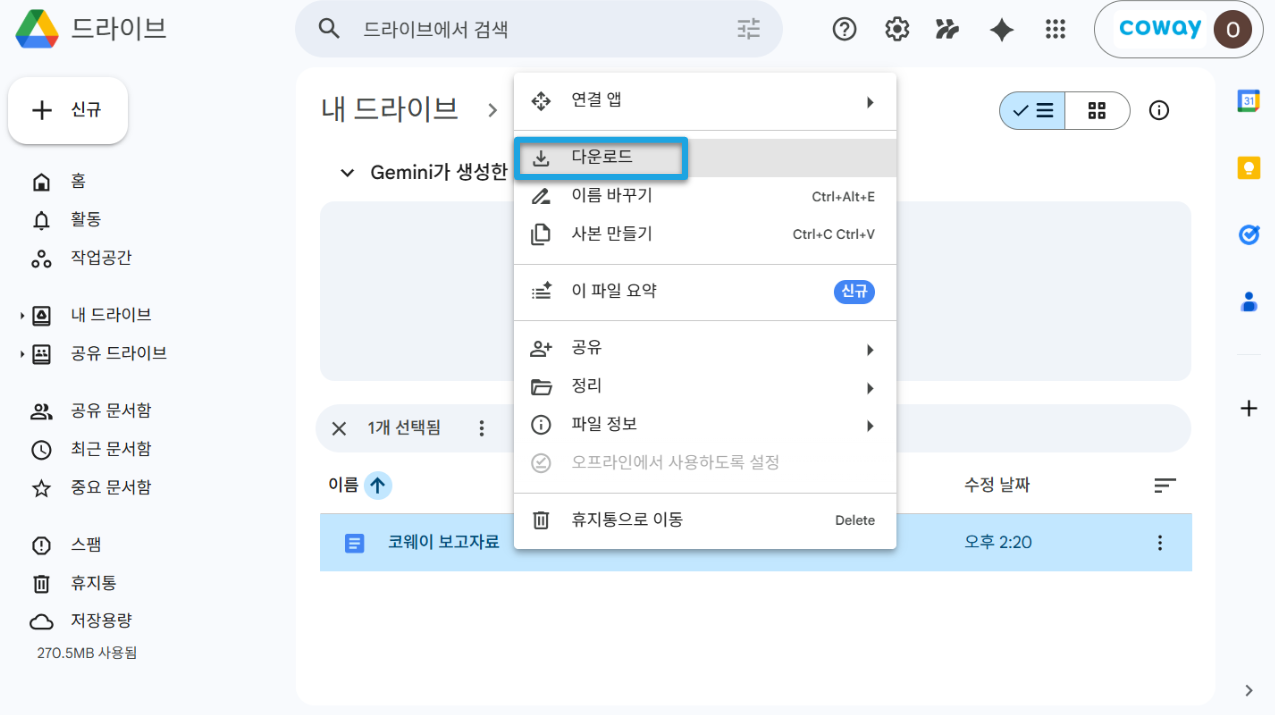This screenshot has height=715, width=1275.
Task: Expand 공유 드라이브 tree in sidebar
Action: pos(21,354)
